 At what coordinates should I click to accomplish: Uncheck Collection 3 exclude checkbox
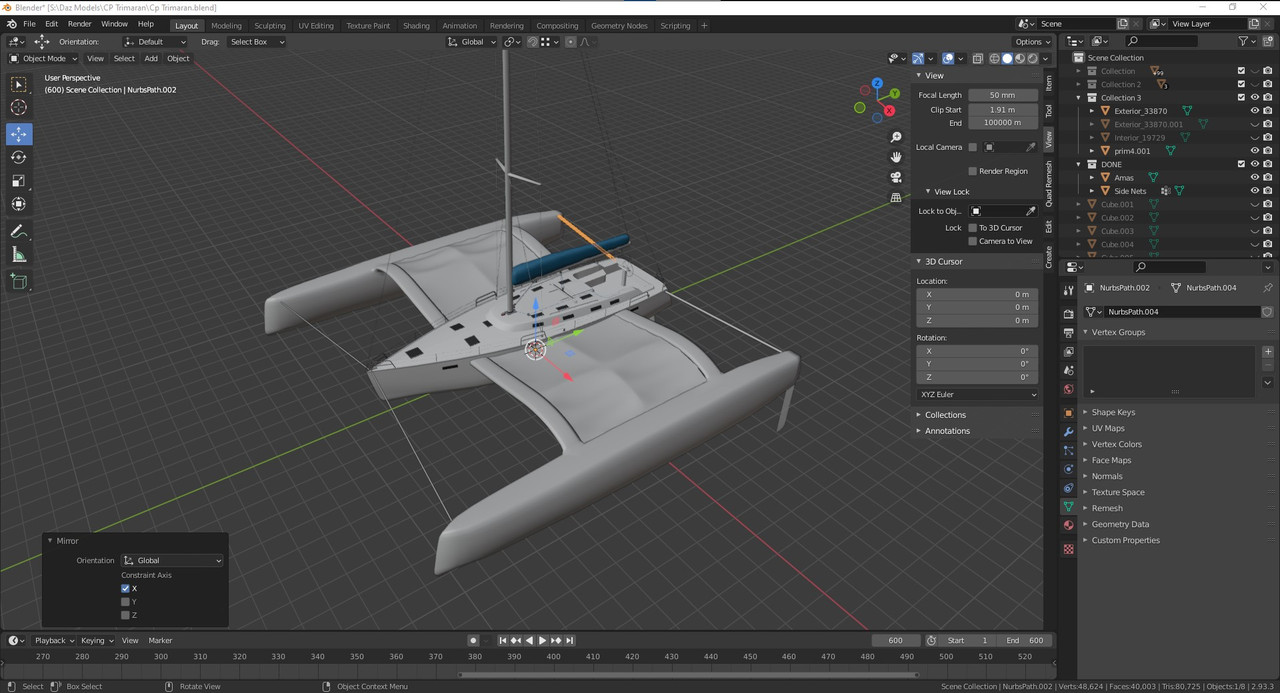(x=1241, y=98)
